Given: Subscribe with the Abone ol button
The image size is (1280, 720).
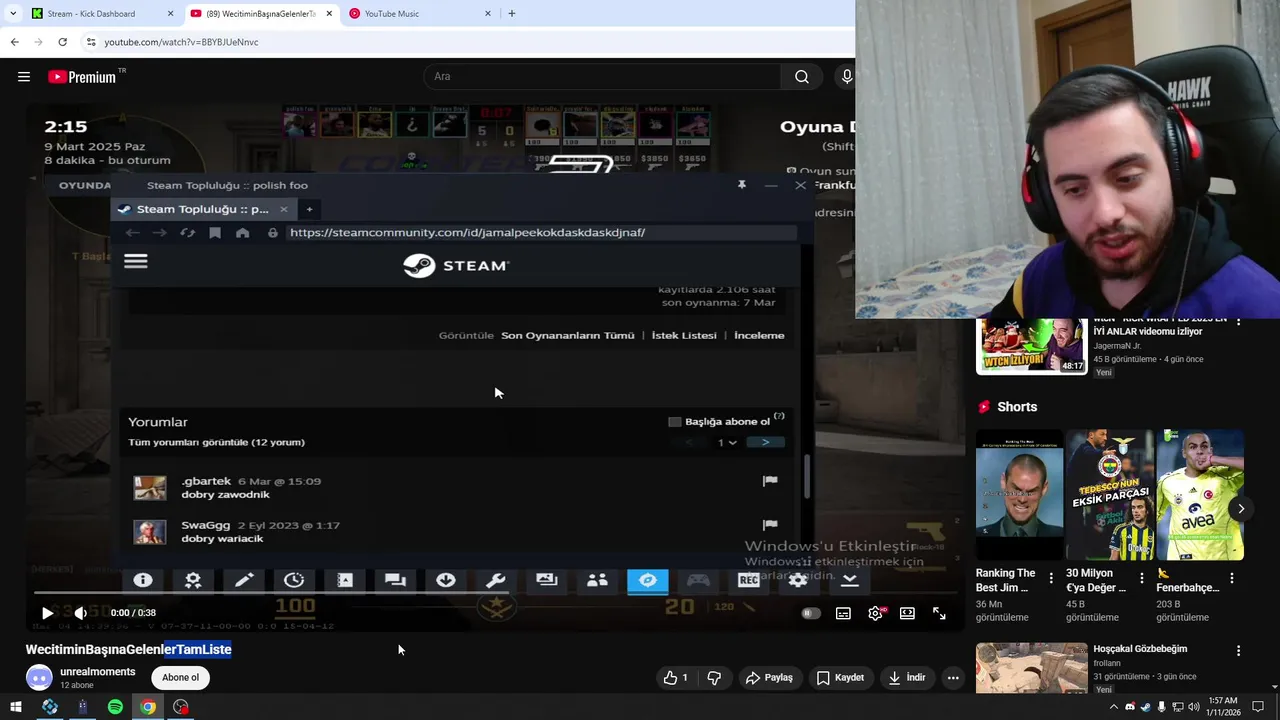Looking at the screenshot, I should [x=181, y=678].
